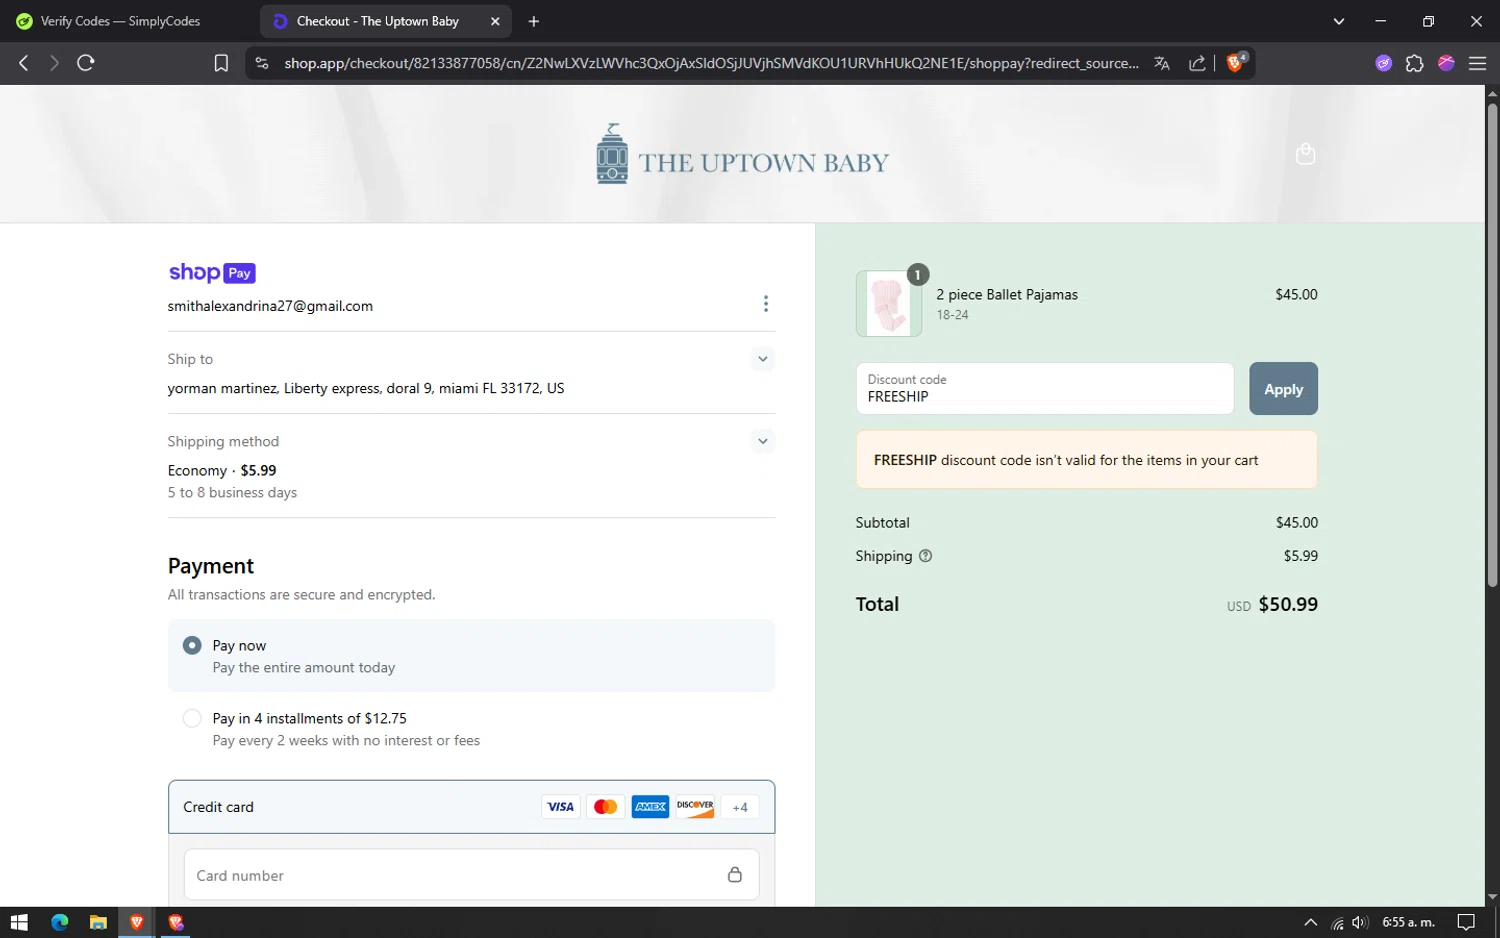
Task: Open the purple extension icon in the toolbar
Action: (x=1384, y=63)
